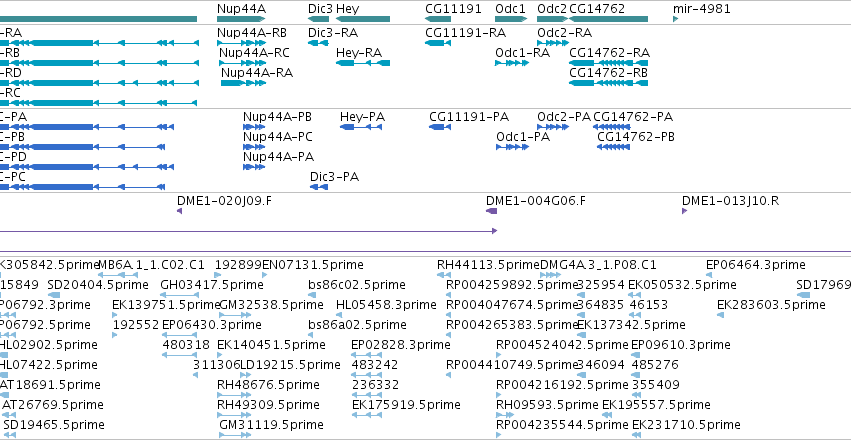851x440 pixels.
Task: Click EST bs86c02.5prime
Action: tap(312, 295)
